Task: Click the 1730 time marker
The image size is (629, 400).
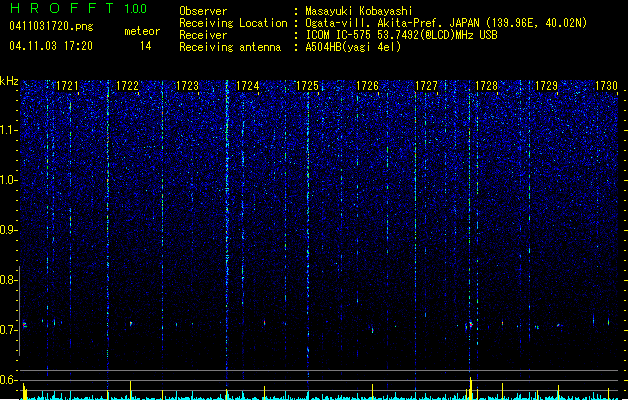Action: (x=607, y=86)
